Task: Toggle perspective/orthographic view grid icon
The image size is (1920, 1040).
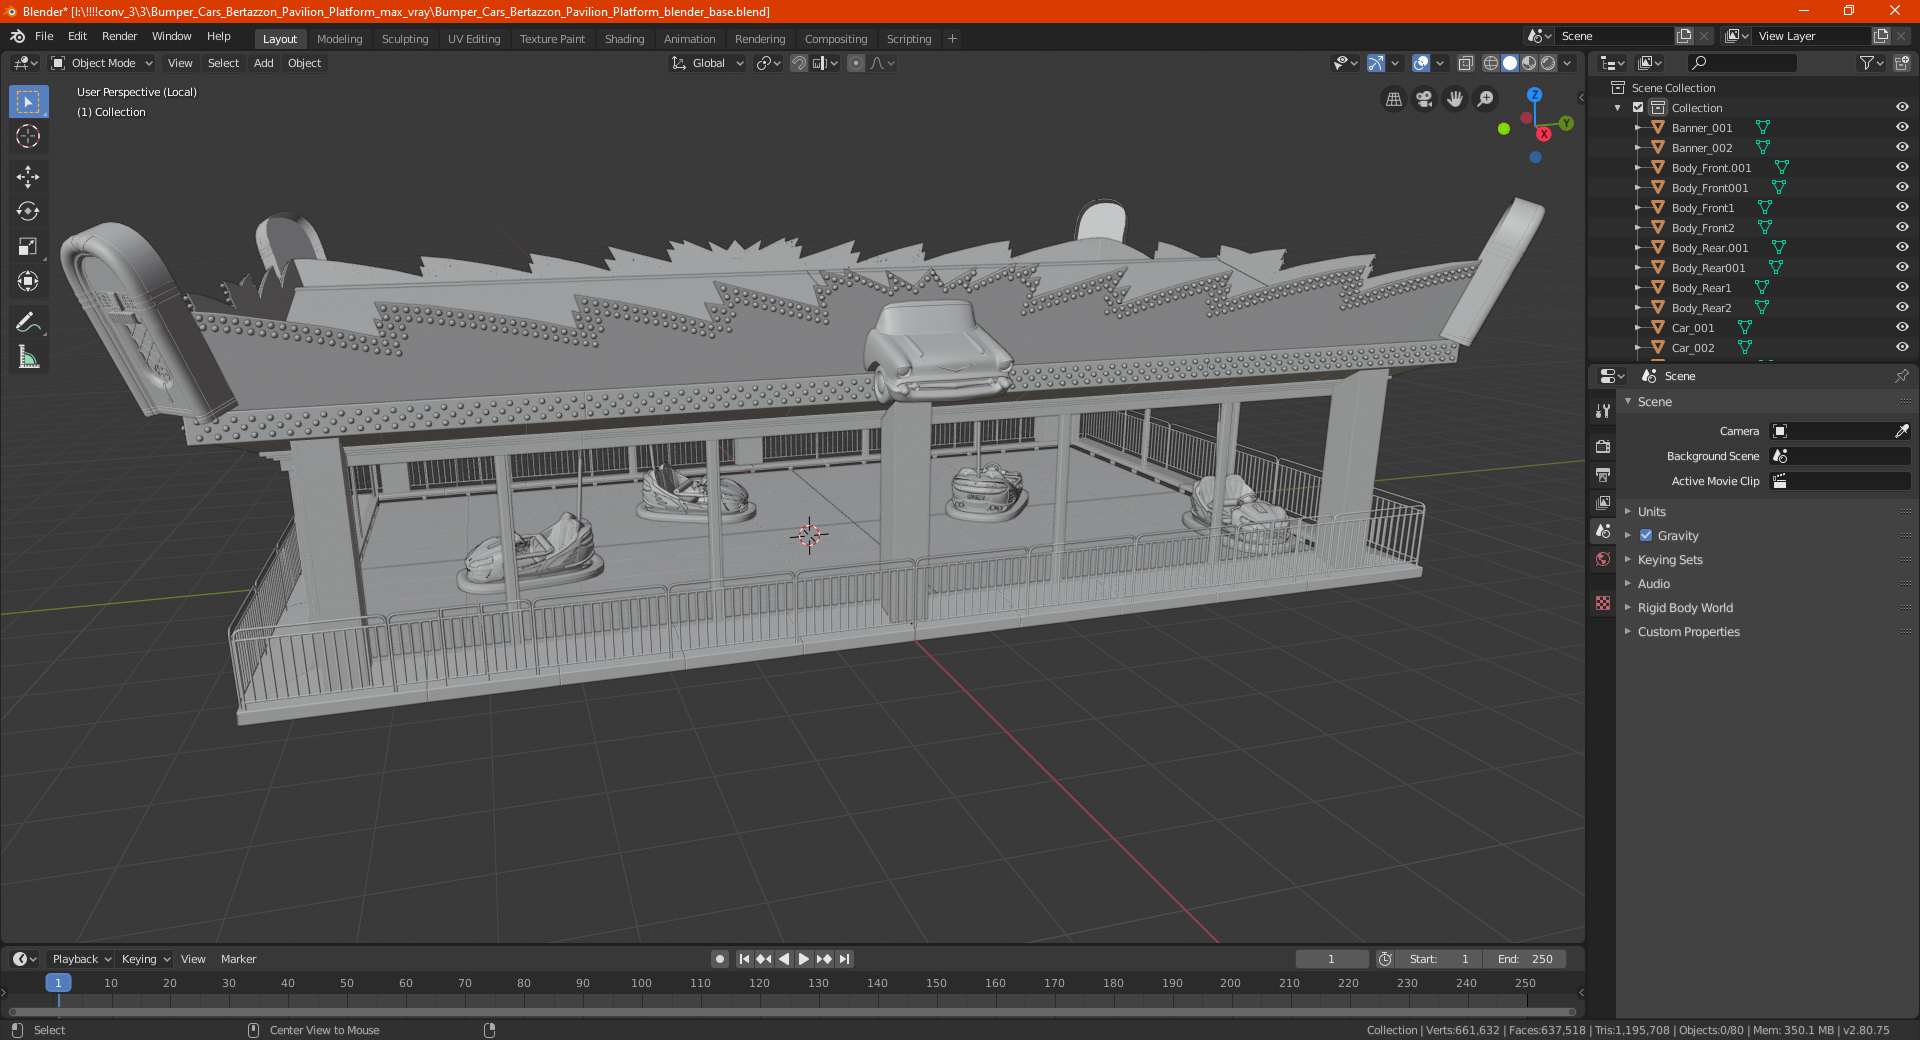Action: coord(1393,99)
